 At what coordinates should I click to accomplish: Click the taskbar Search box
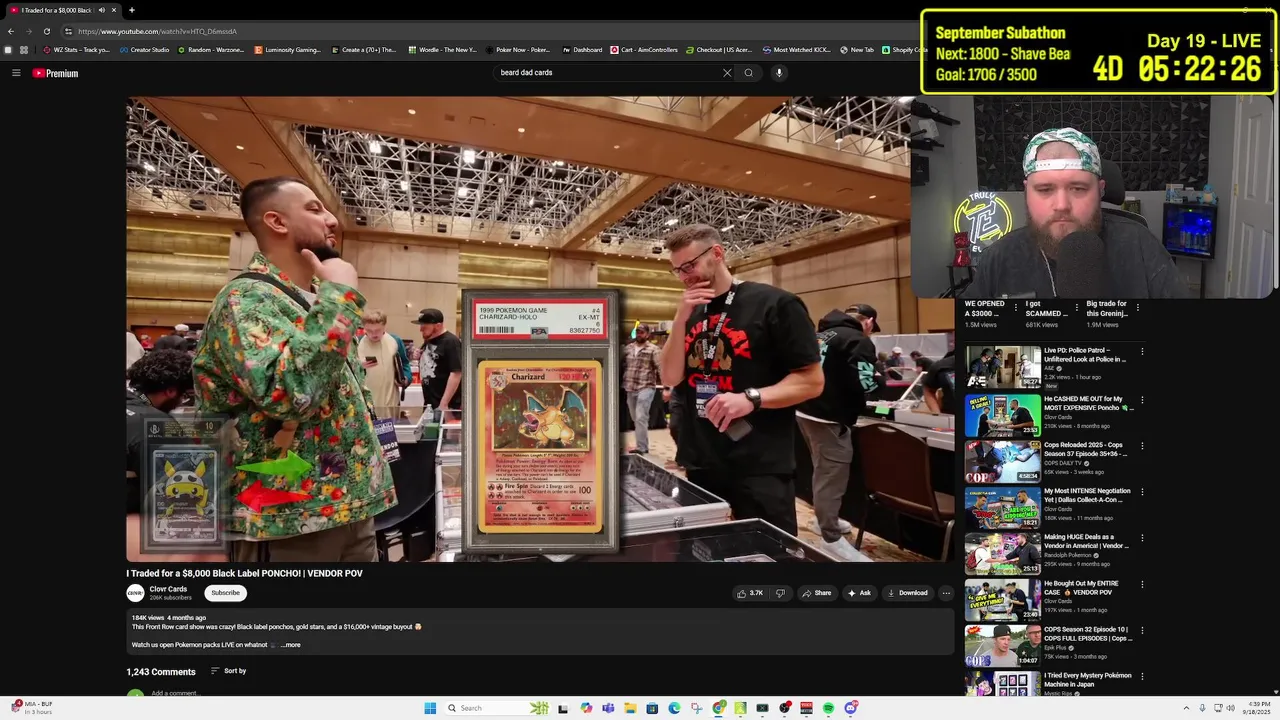(x=499, y=708)
